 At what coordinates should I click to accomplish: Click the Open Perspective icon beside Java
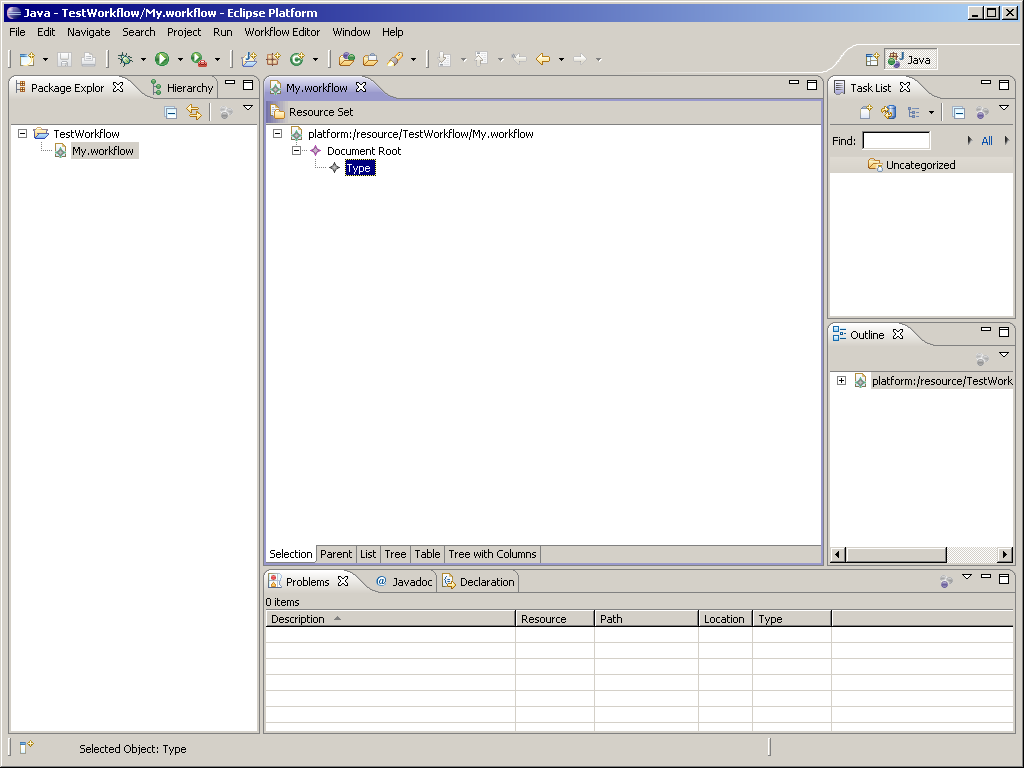(x=872, y=60)
